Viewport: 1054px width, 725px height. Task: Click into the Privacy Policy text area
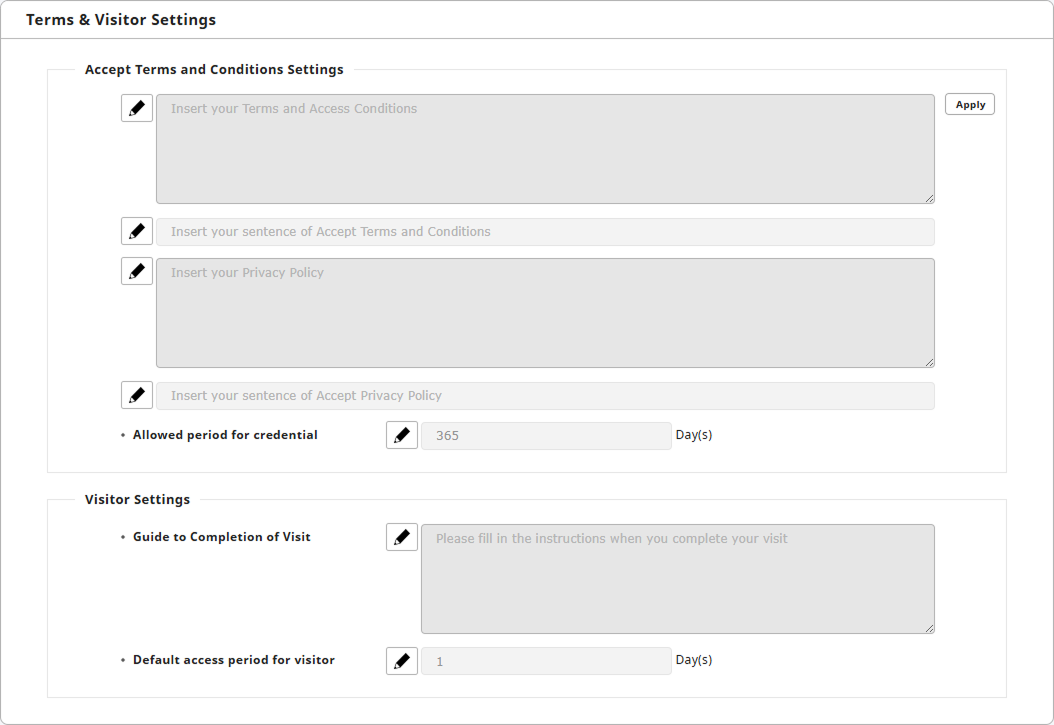[545, 313]
